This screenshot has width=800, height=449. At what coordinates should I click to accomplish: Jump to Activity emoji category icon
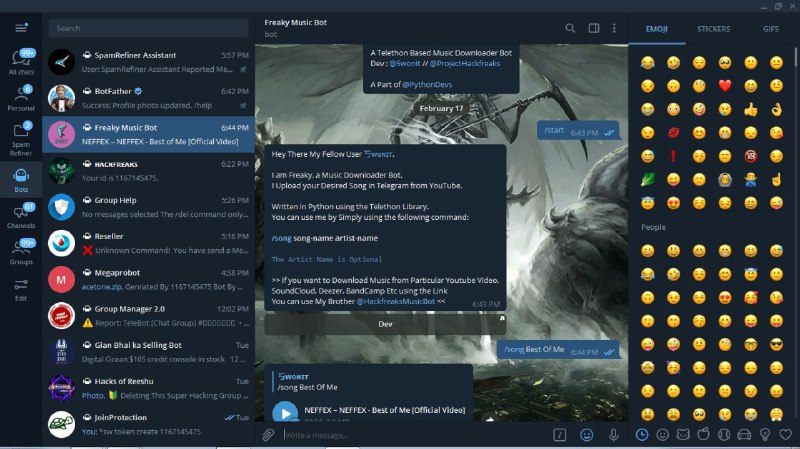click(x=724, y=435)
